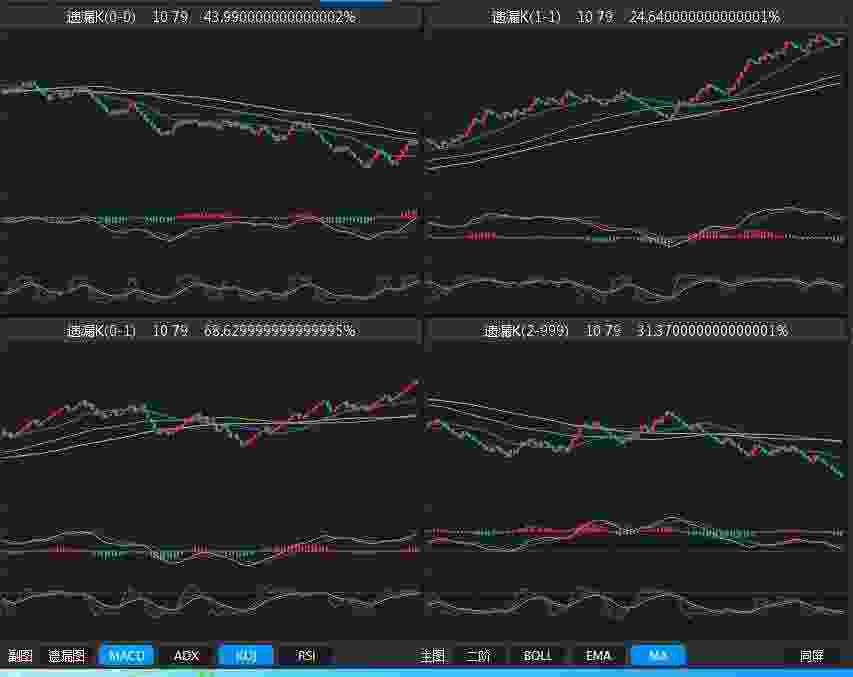Click the candlestick area of 遗漏K(0-1) chart
This screenshot has width=853, height=677.
click(x=211, y=418)
